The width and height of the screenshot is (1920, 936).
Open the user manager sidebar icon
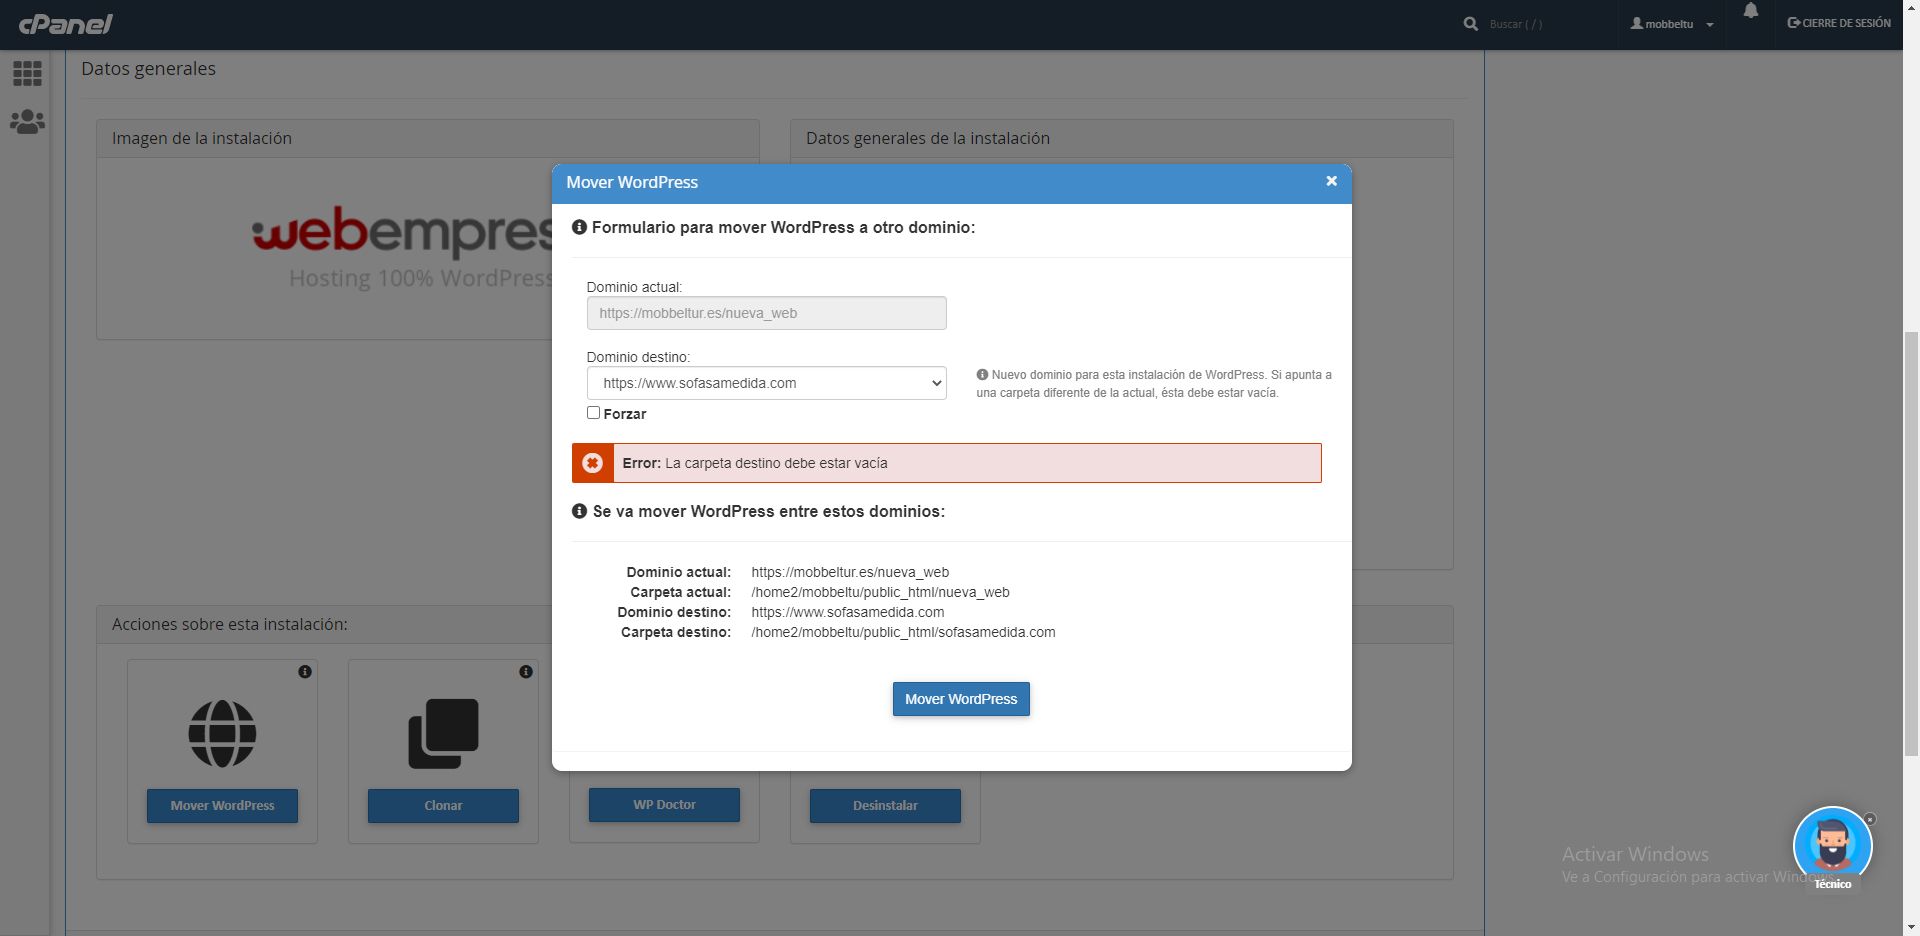click(x=27, y=122)
